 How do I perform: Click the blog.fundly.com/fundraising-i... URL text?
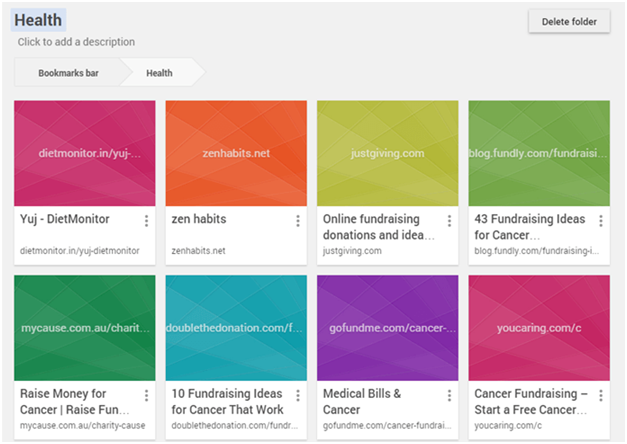[x=537, y=251]
